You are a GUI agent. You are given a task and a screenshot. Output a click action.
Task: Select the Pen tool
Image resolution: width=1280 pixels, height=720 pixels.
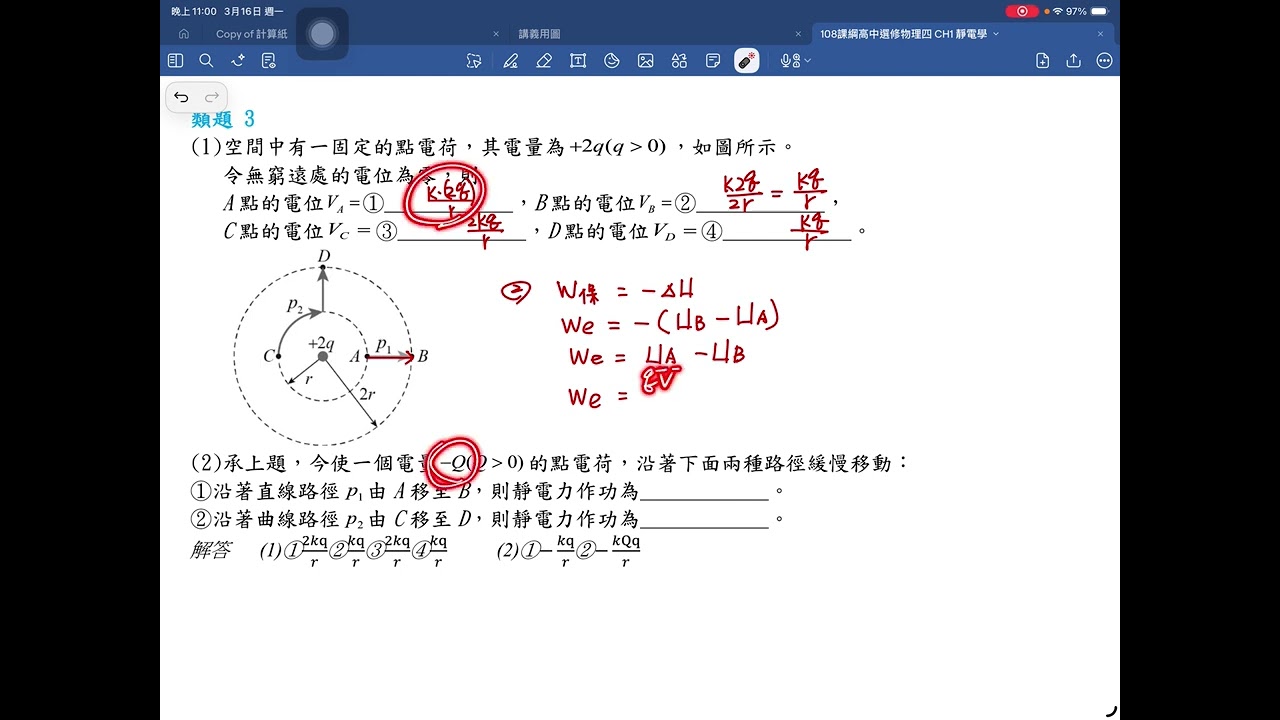pyautogui.click(x=510, y=61)
